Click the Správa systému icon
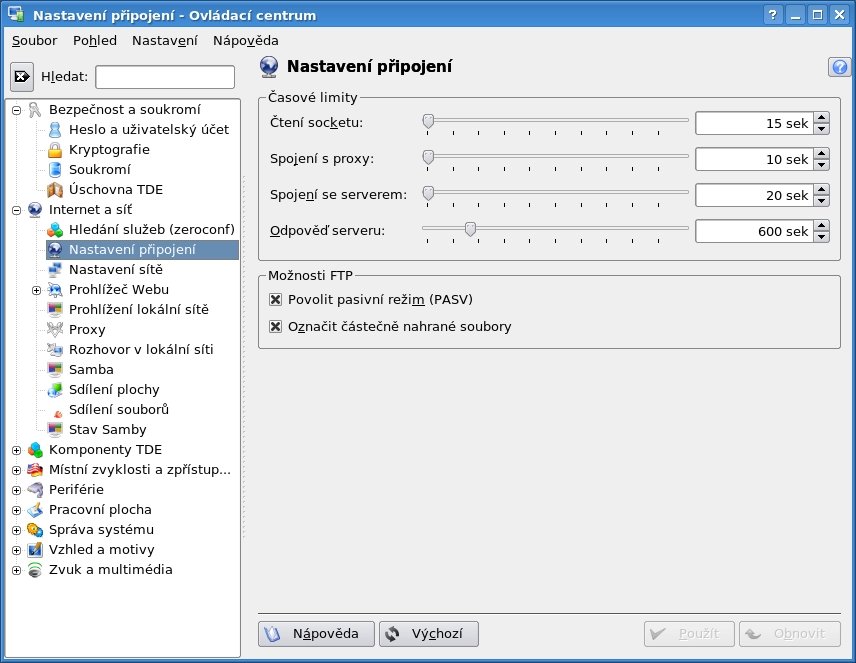The image size is (856, 663). tap(35, 530)
